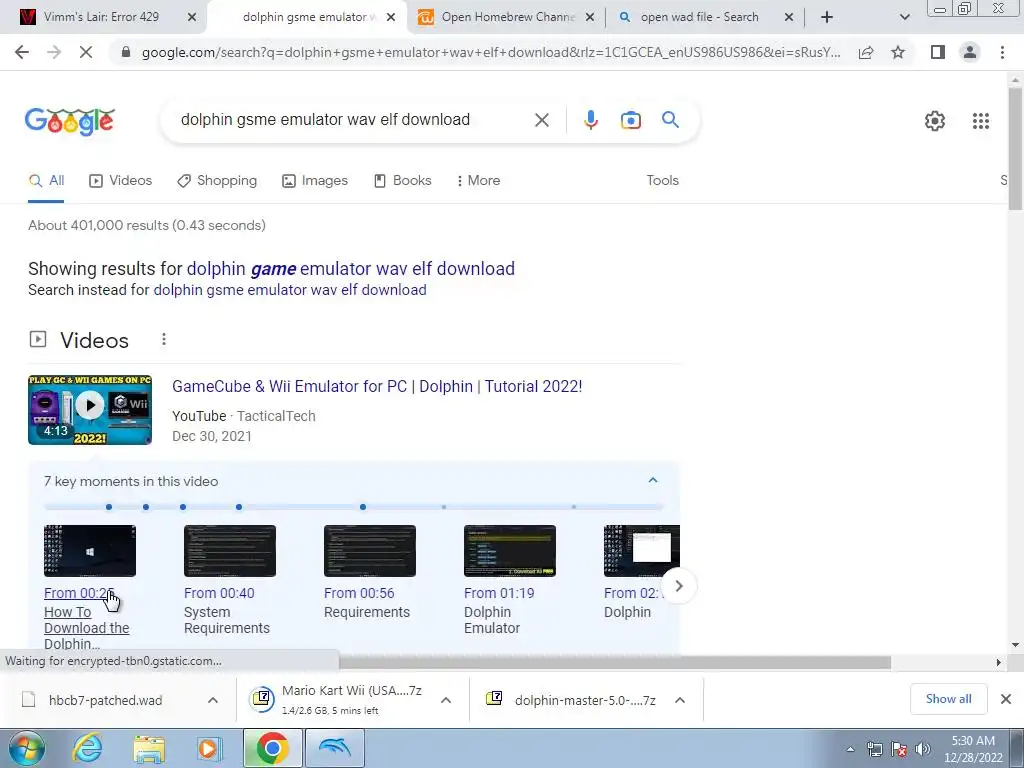Open the Chrome side panel

coord(938,52)
